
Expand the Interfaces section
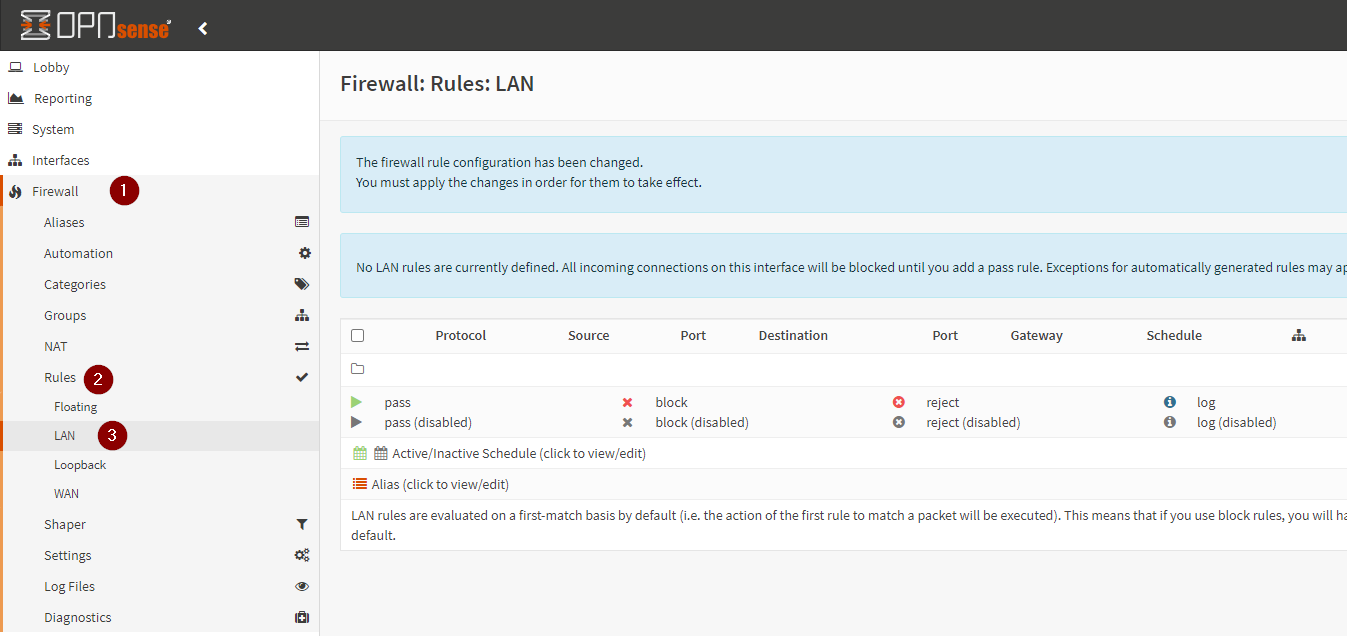coord(60,161)
